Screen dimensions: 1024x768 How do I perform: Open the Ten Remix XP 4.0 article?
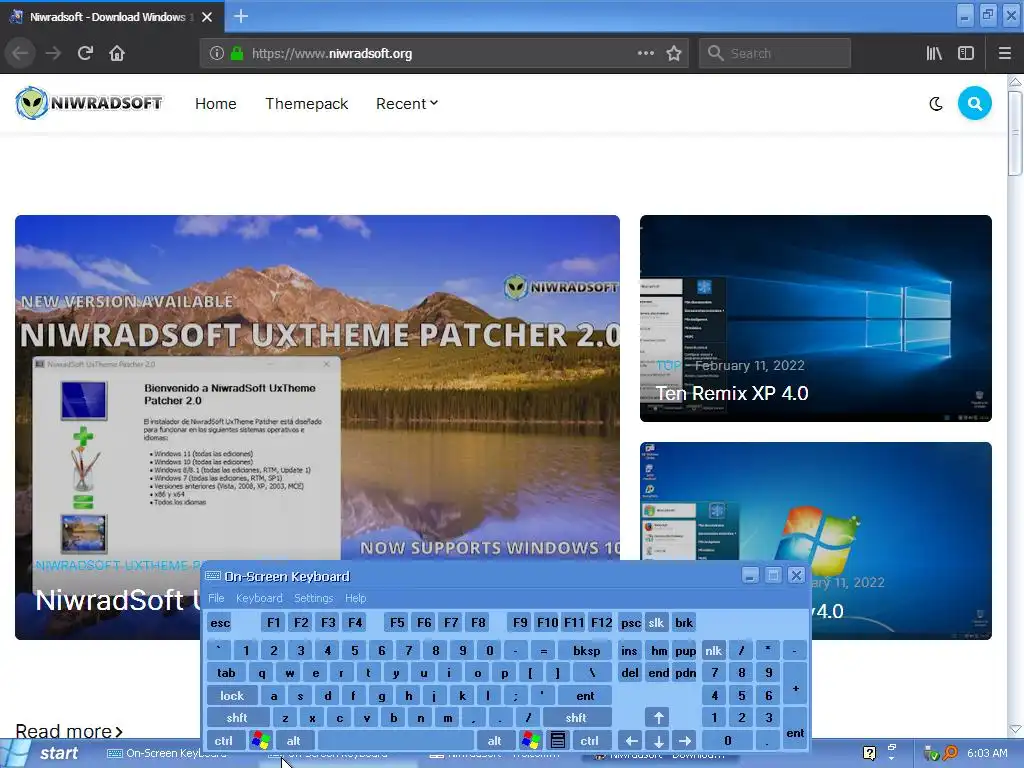click(x=816, y=318)
